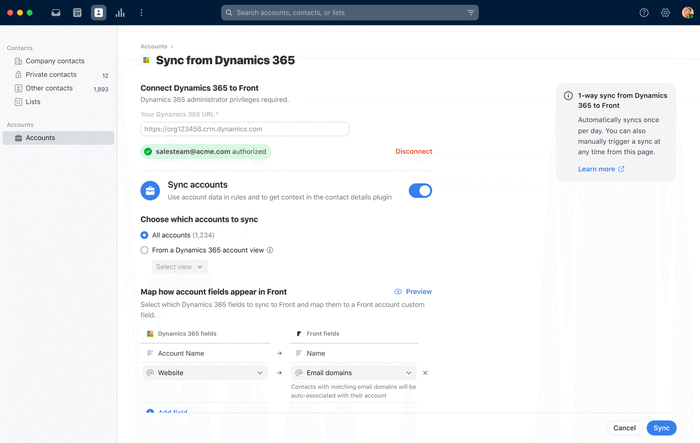Select From a Dynamics 365 account view radio
The height and width of the screenshot is (443, 700).
pos(144,250)
